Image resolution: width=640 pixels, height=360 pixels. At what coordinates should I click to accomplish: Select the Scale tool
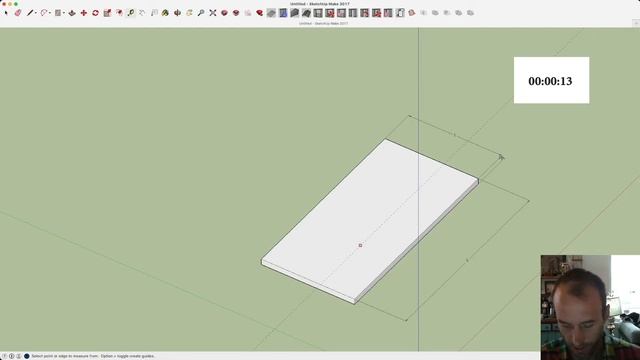click(x=107, y=13)
